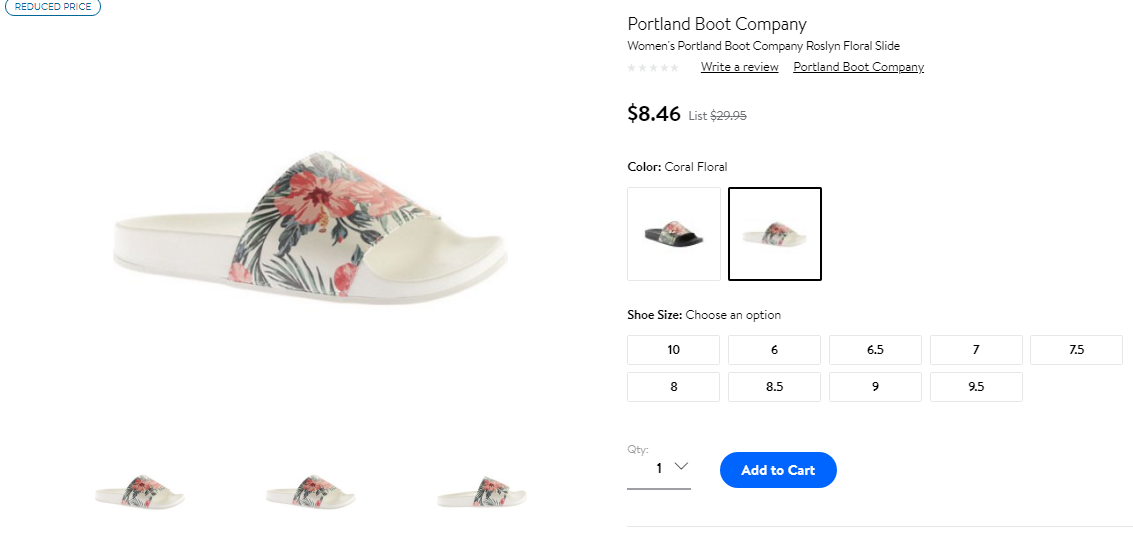Click the Add to Cart button
The height and width of the screenshot is (538, 1133).
(778, 470)
